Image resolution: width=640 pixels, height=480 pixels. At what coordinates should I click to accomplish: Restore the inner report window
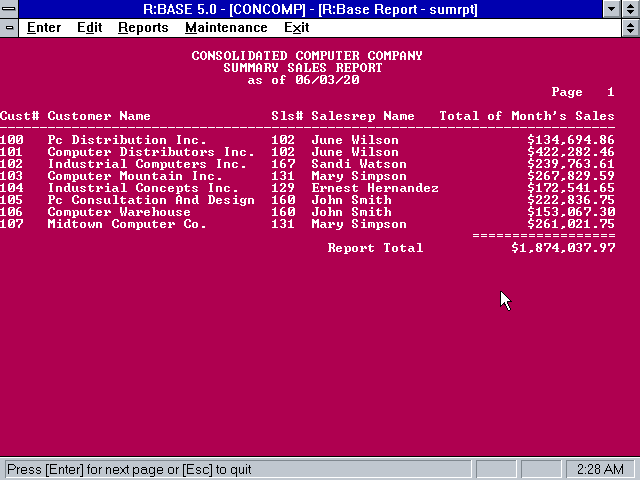coord(630,28)
